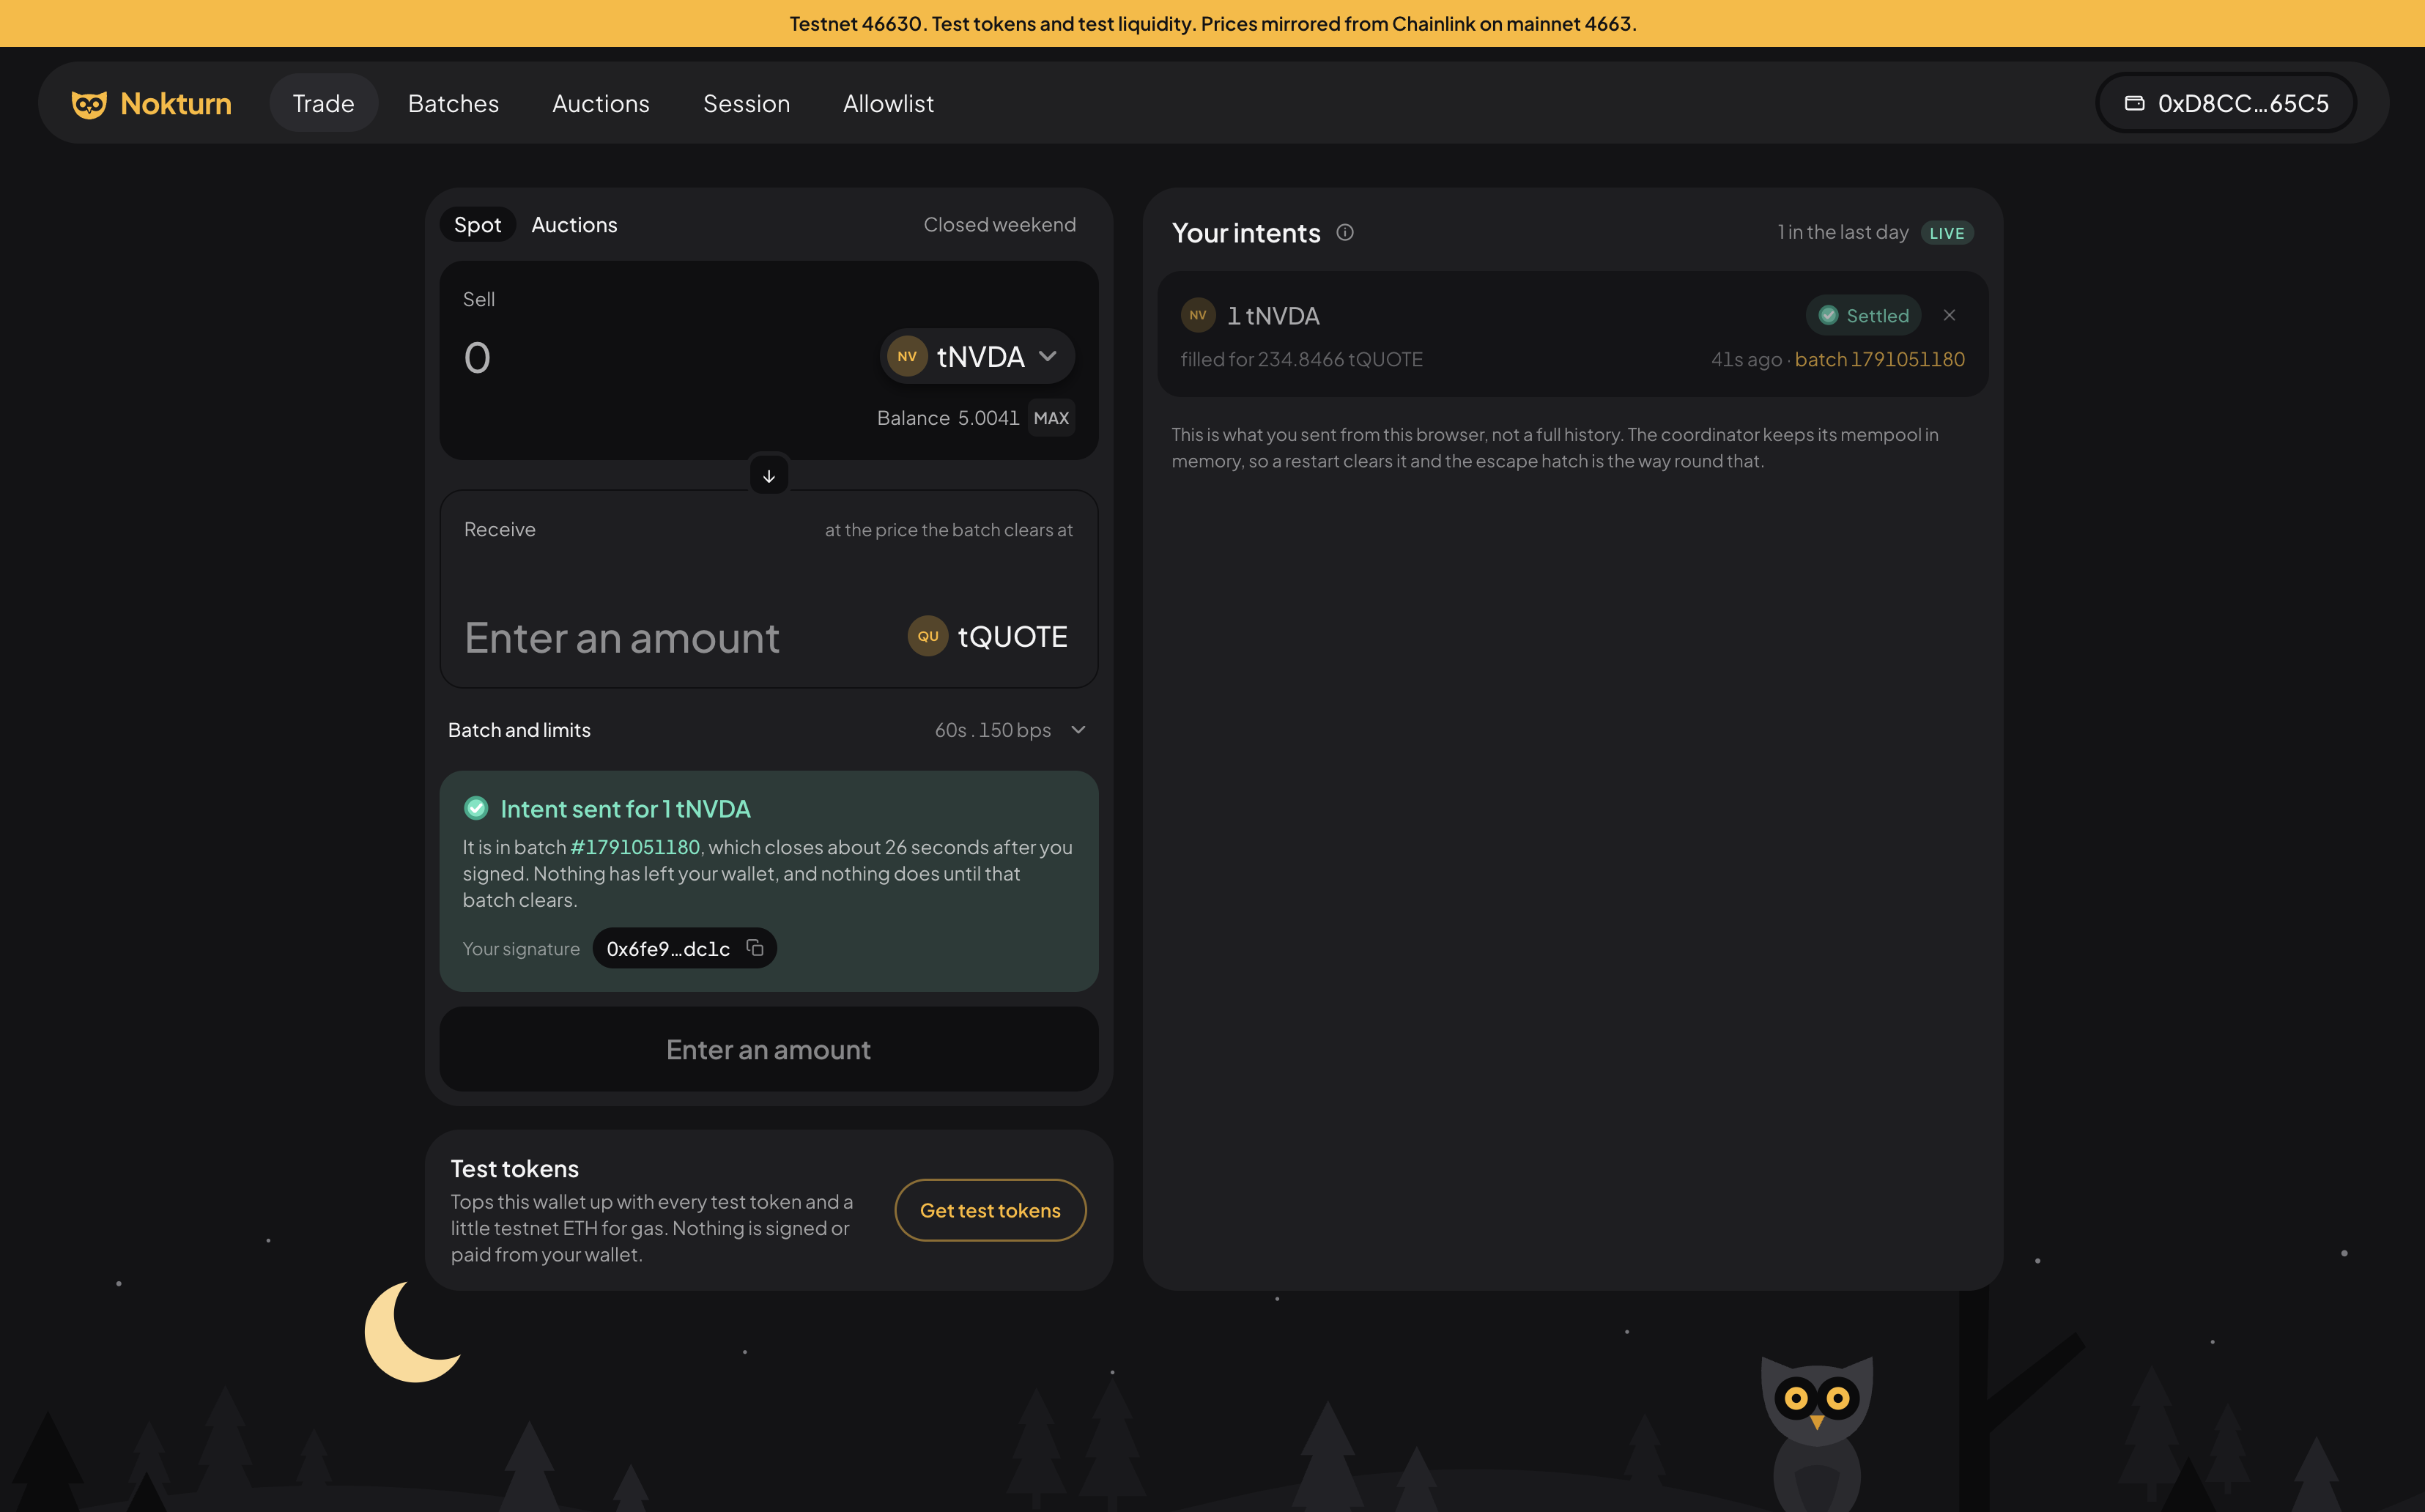Click the Balance 5.0041 text
The height and width of the screenshot is (1512, 2425).
[948, 418]
